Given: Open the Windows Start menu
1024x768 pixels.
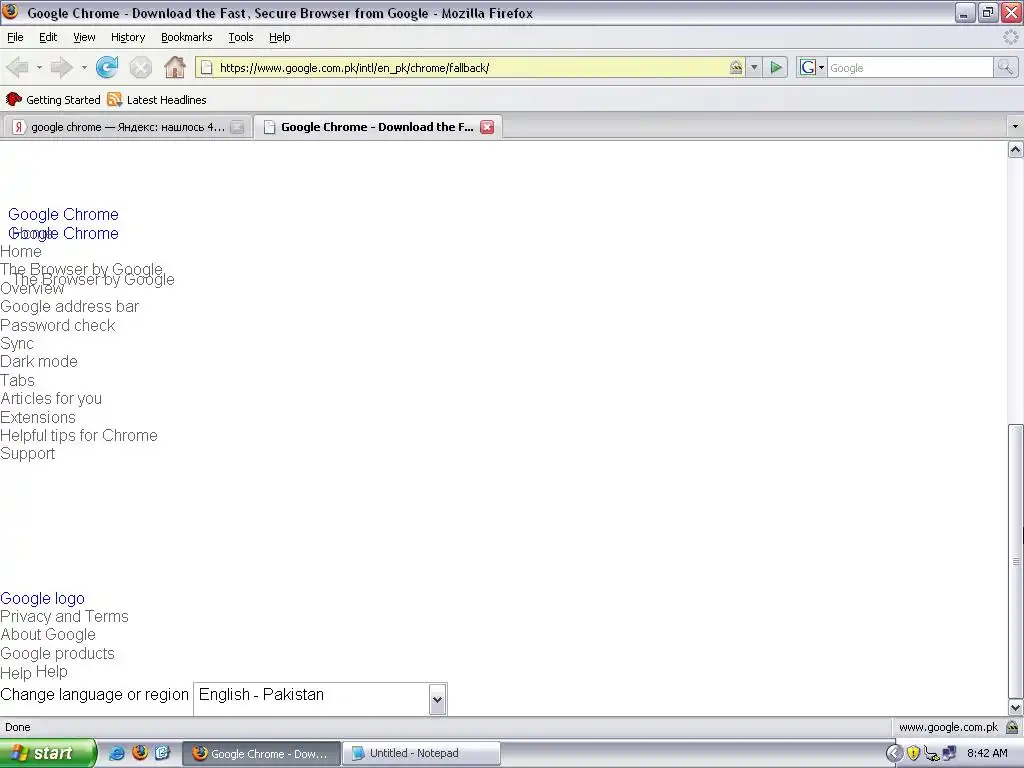Looking at the screenshot, I should pyautogui.click(x=48, y=753).
